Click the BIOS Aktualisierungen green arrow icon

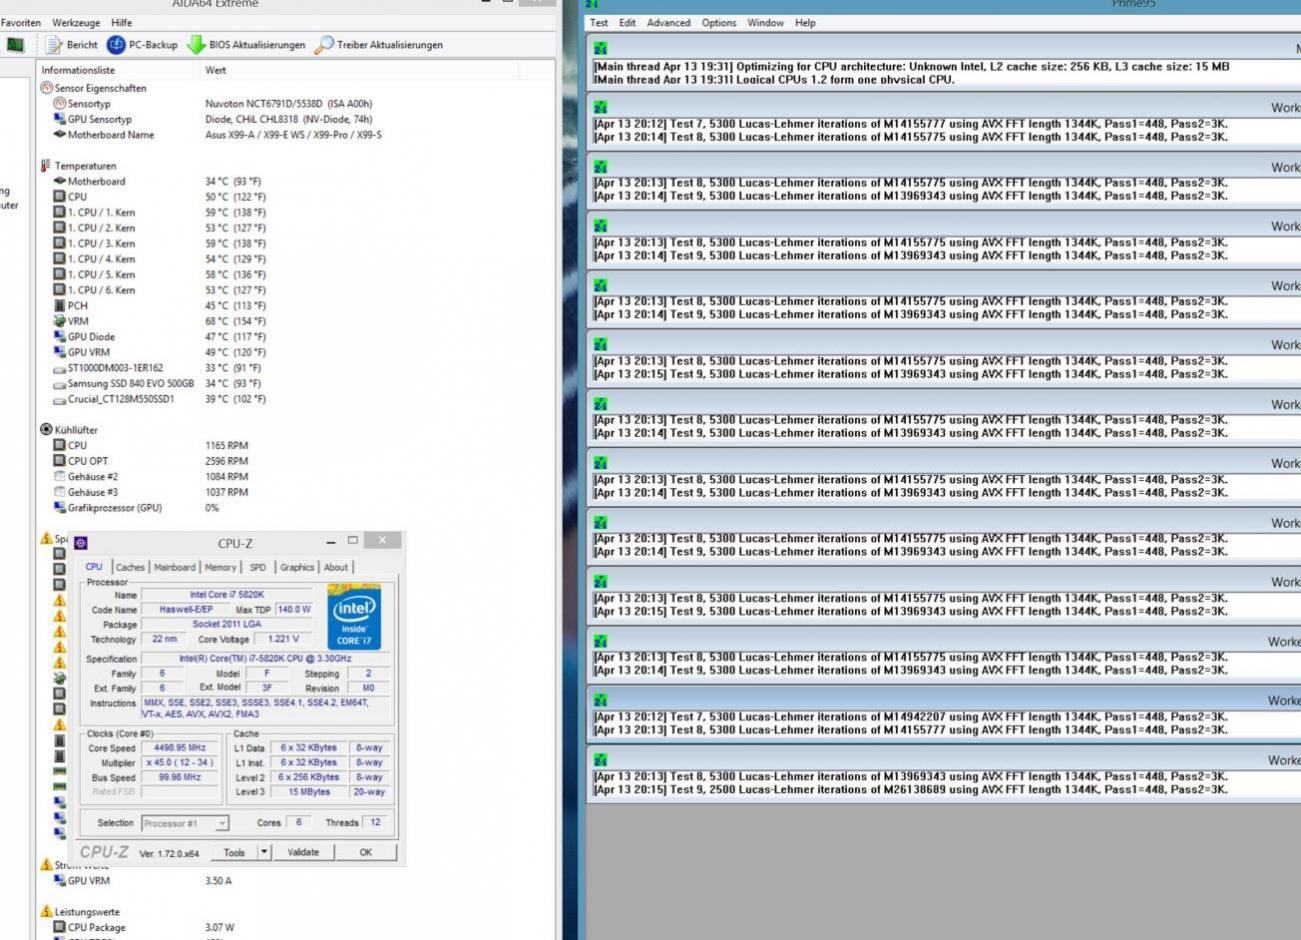click(x=196, y=45)
